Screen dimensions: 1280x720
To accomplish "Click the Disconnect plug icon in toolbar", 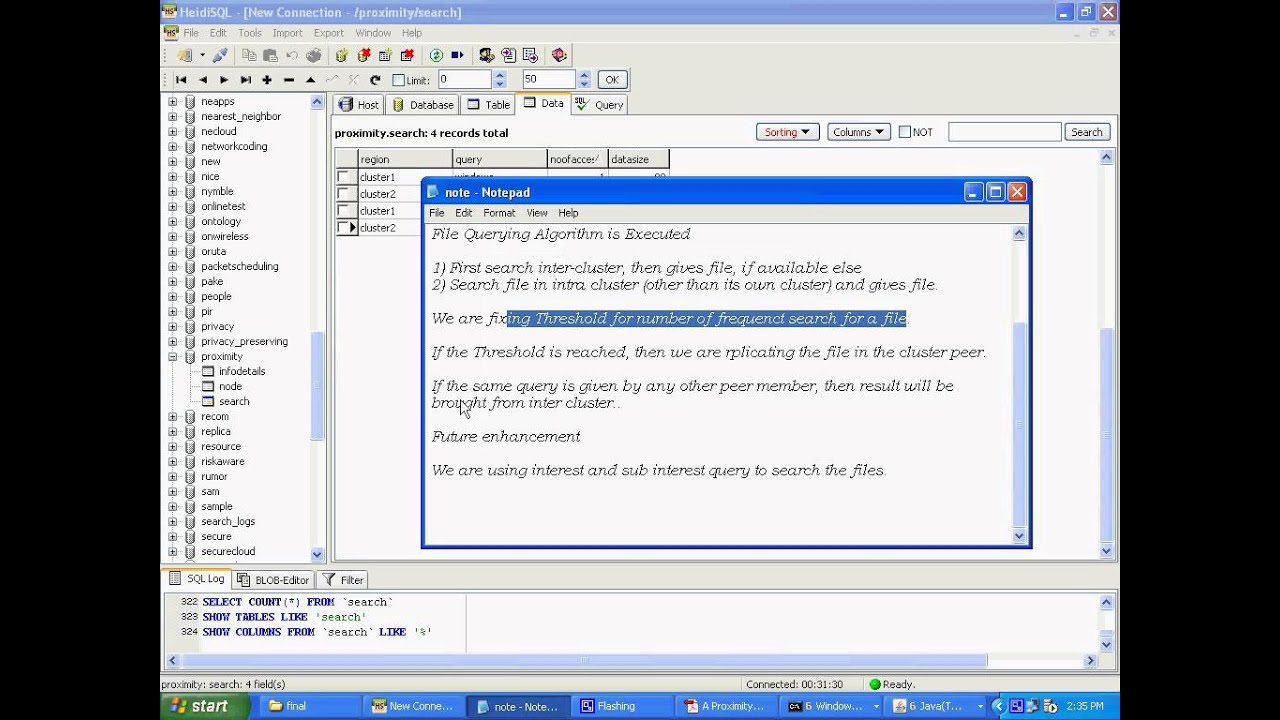I will [219, 55].
